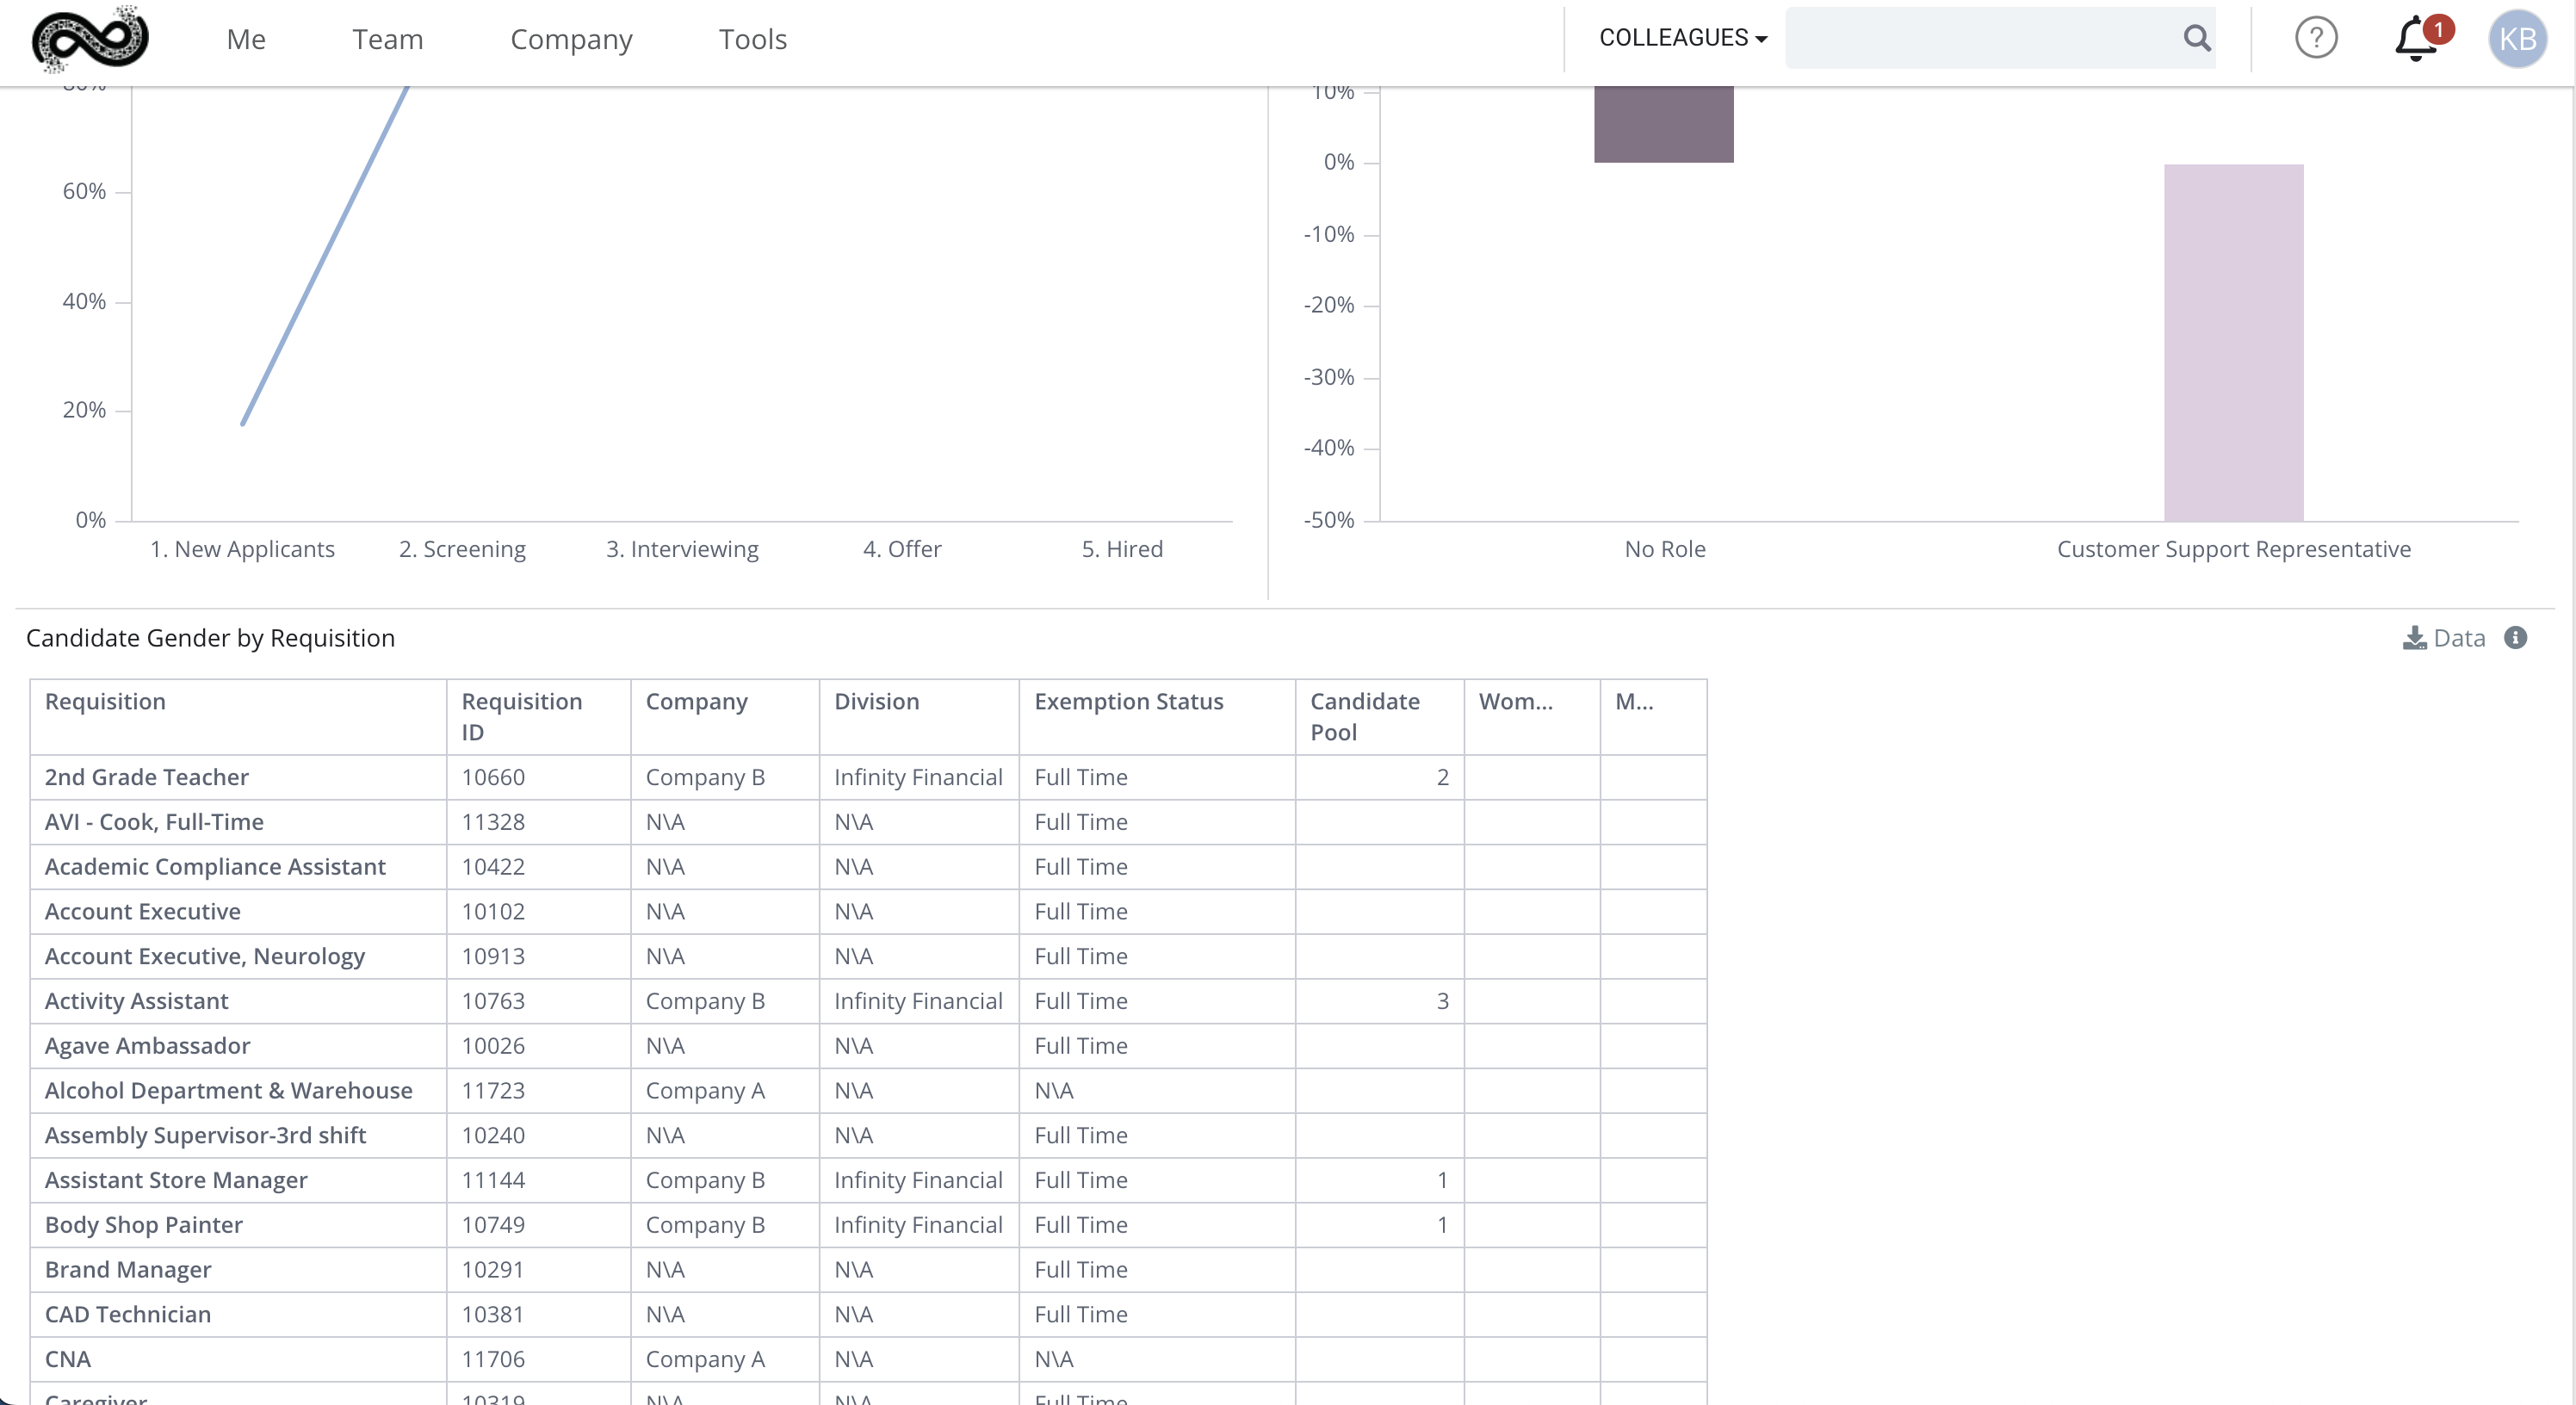
Task: Open the COLLEAGUES search scope dropdown
Action: 1683,38
